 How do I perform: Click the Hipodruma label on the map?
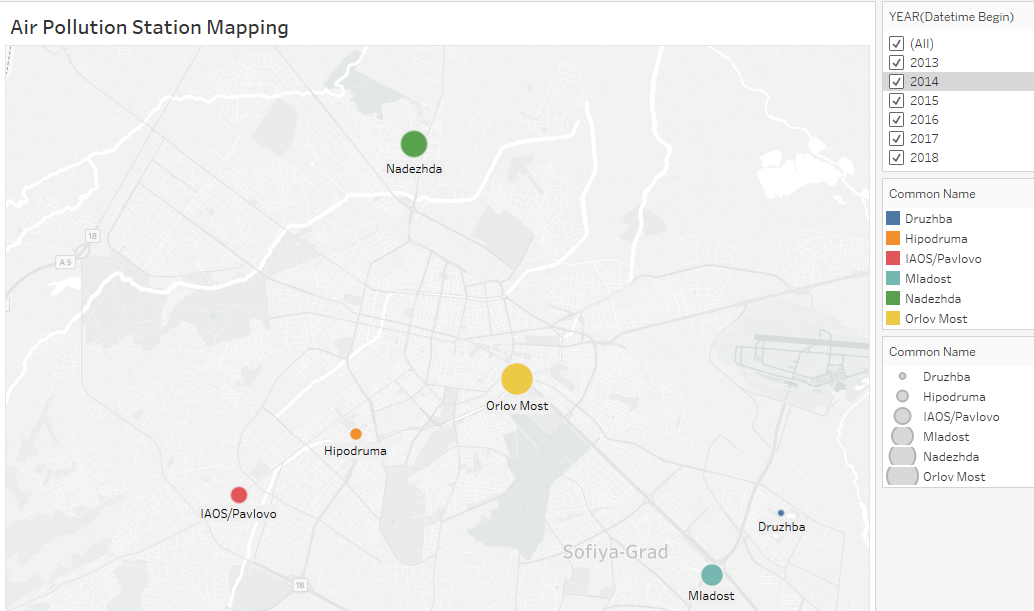pos(355,452)
